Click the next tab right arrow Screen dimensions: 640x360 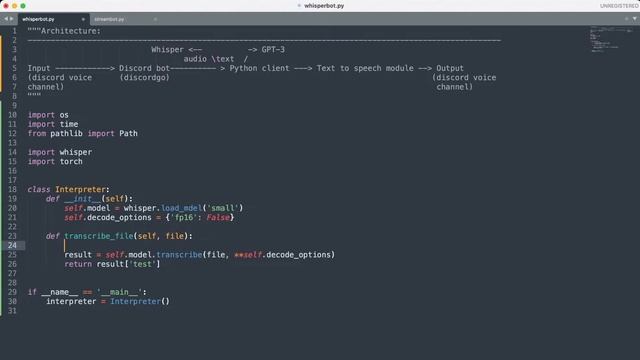(x=11, y=19)
